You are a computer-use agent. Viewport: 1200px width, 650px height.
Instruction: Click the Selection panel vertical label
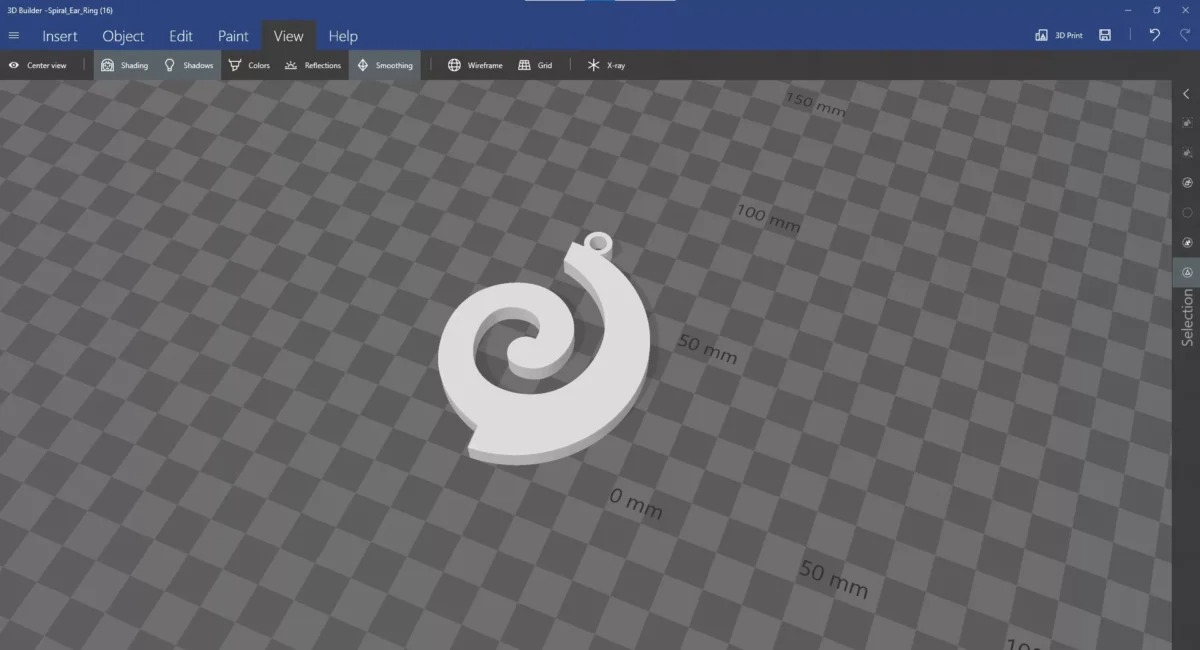point(1187,317)
